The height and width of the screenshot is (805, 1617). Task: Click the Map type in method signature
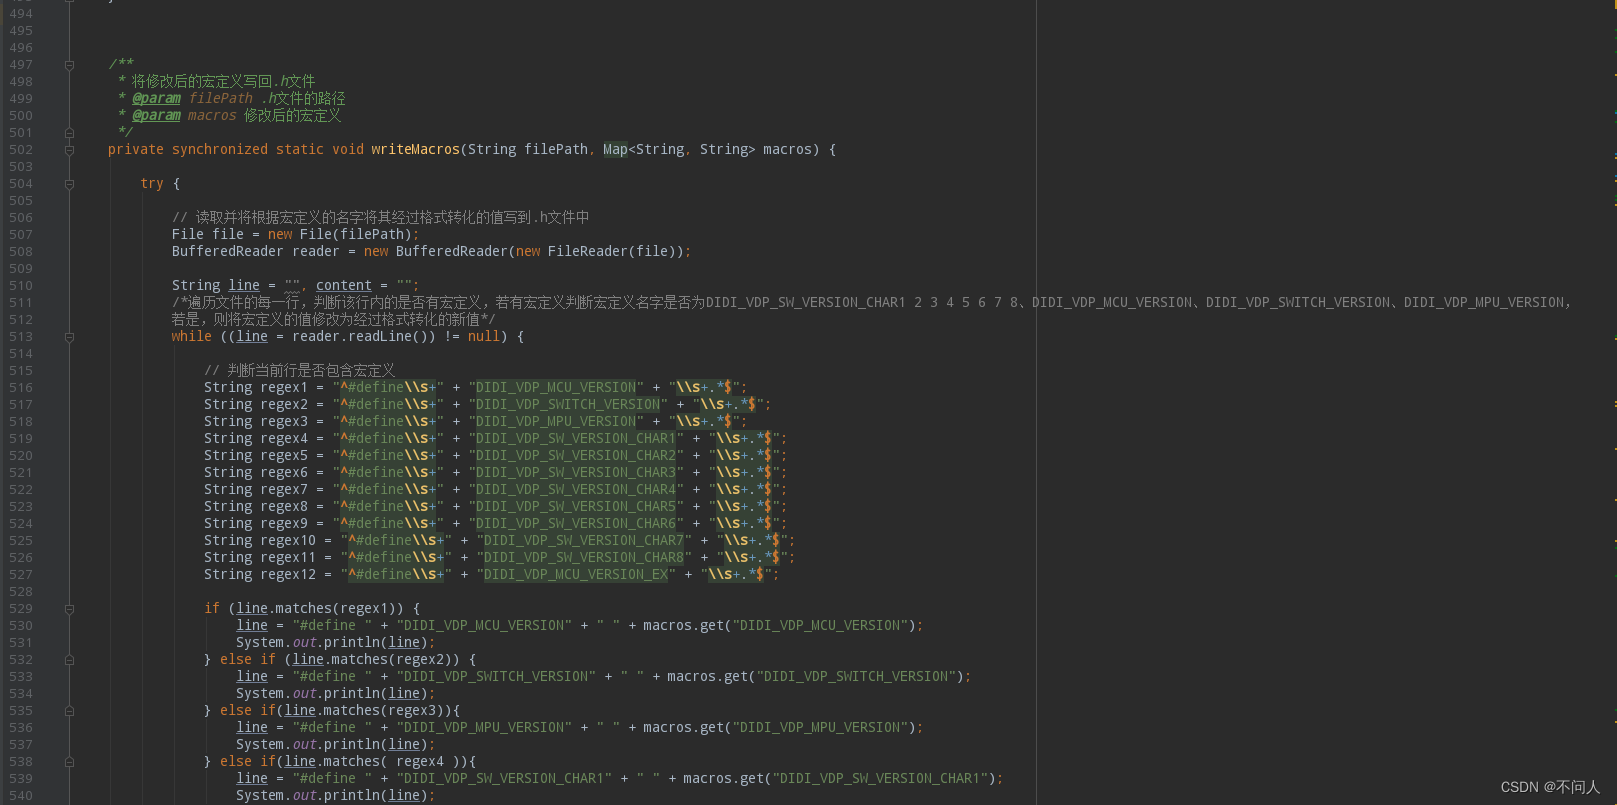pos(615,149)
